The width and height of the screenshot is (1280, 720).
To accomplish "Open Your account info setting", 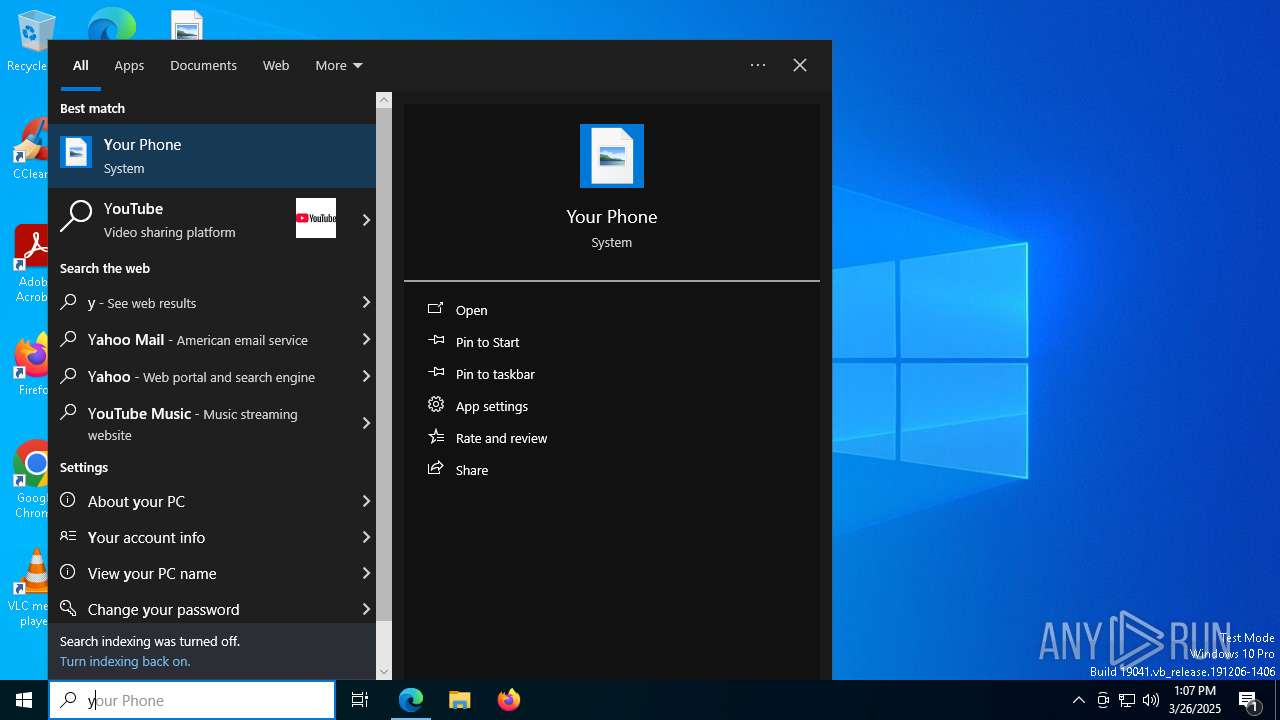I will point(212,537).
